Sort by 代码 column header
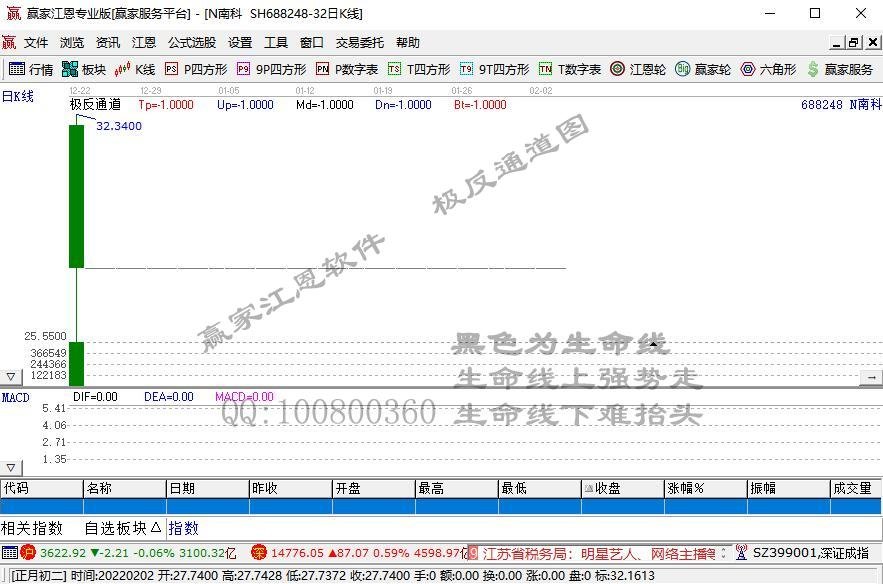 [x=42, y=488]
